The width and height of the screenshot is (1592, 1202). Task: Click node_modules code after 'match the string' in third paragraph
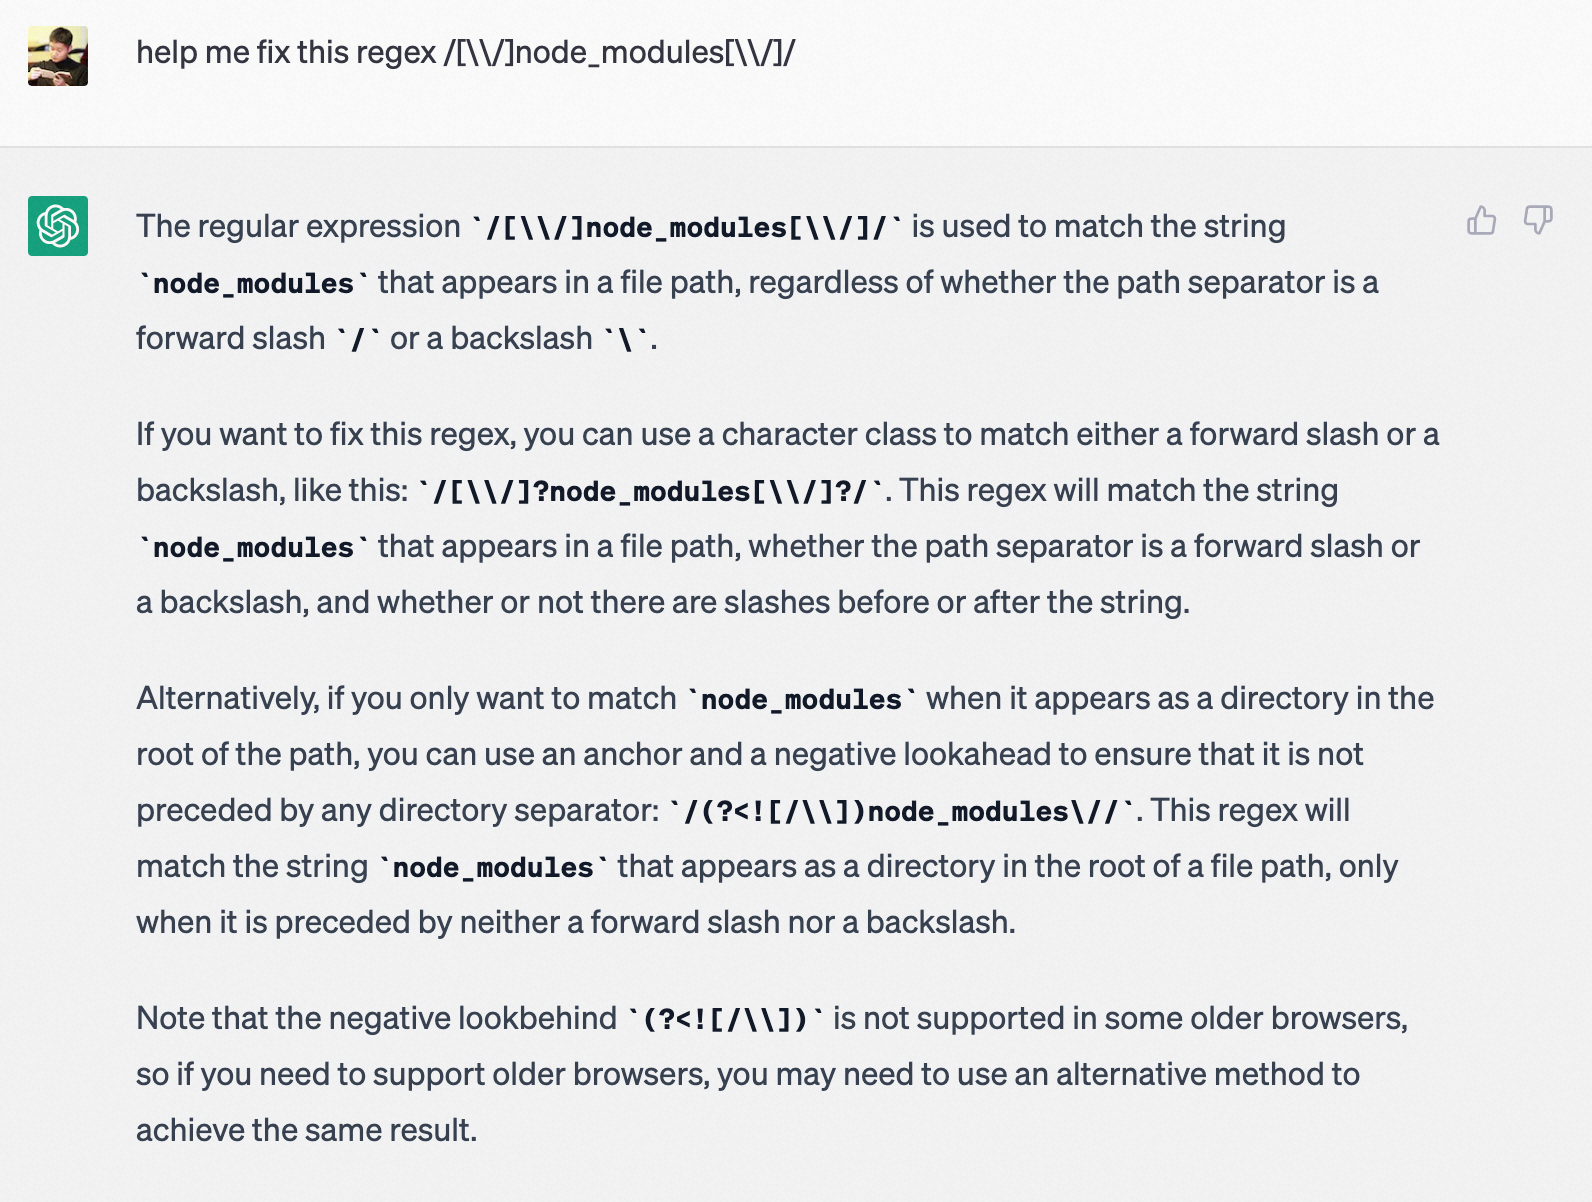[493, 867]
